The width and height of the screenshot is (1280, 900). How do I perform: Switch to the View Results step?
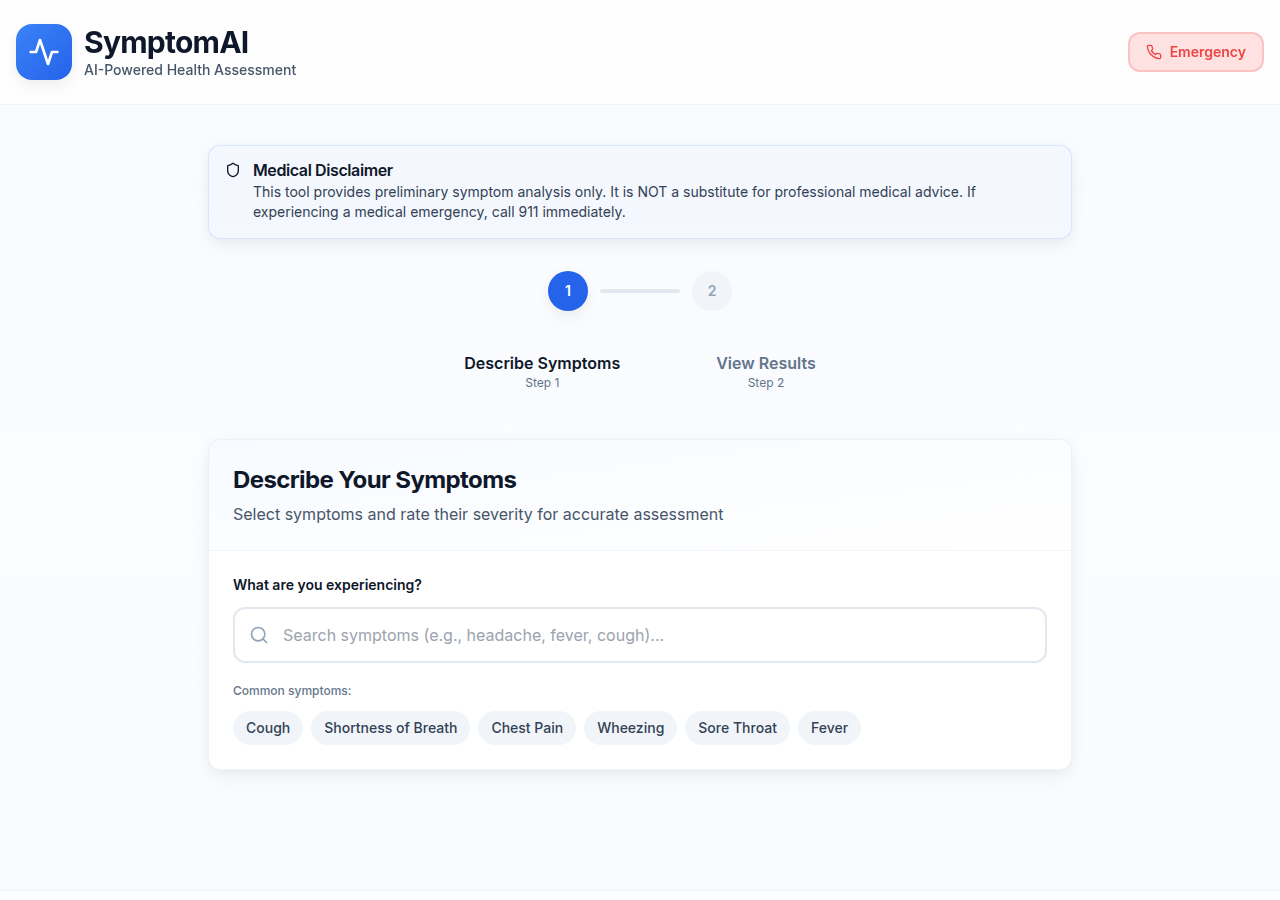[766, 364]
